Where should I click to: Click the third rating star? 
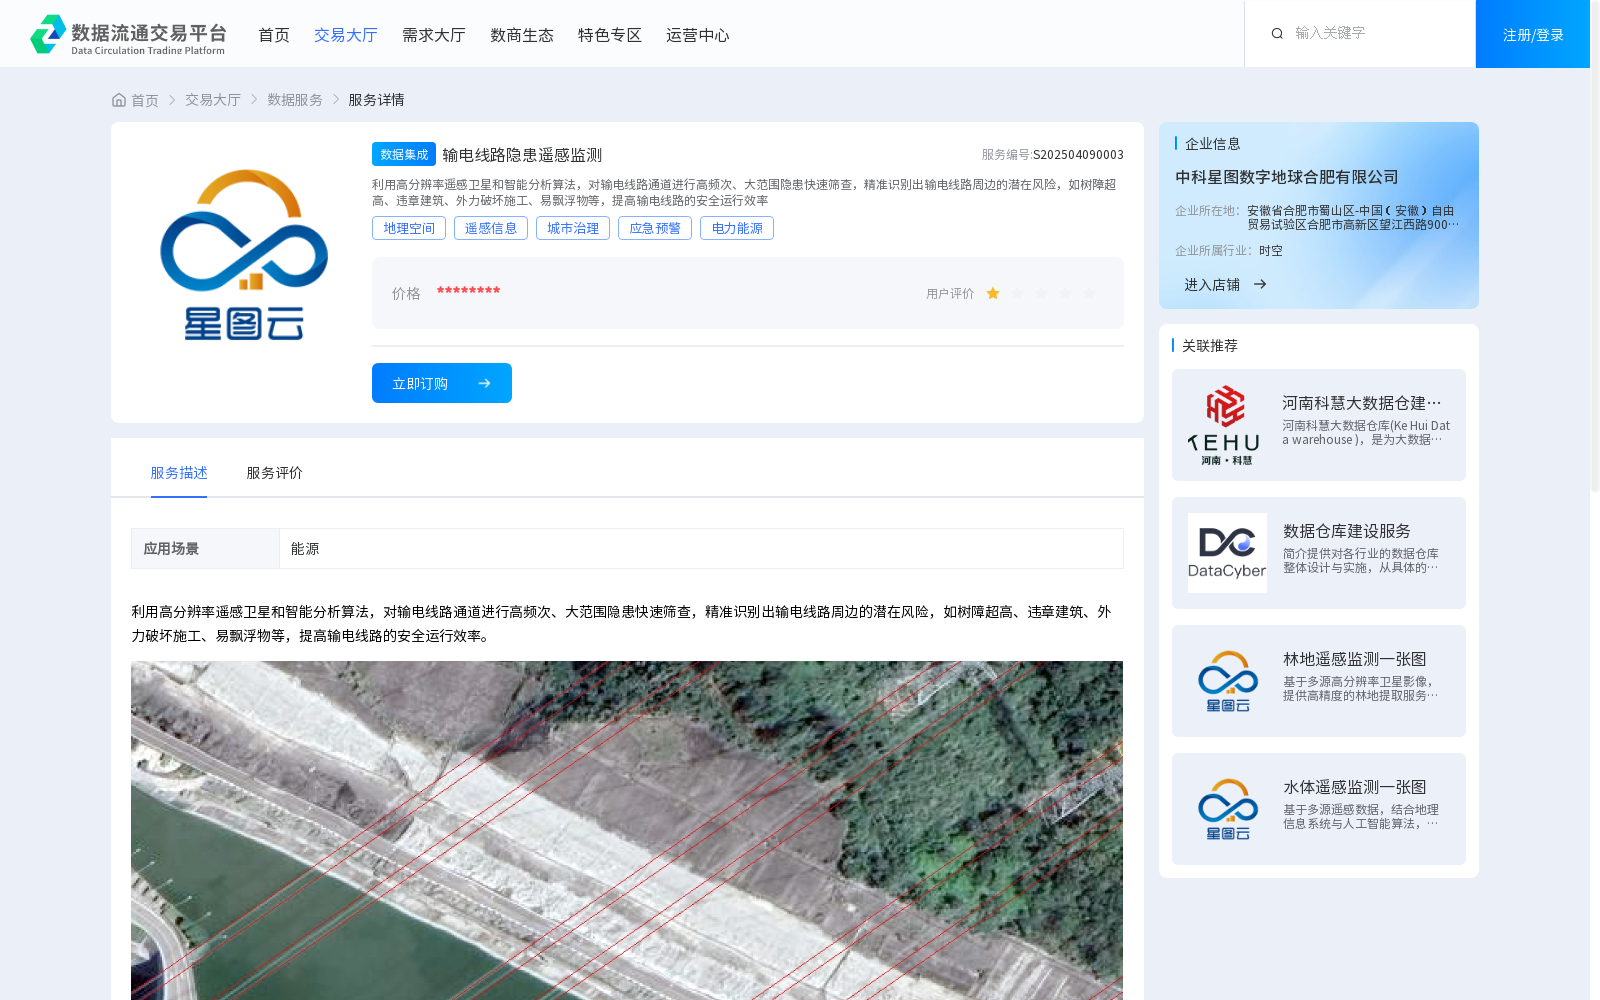tap(1041, 293)
